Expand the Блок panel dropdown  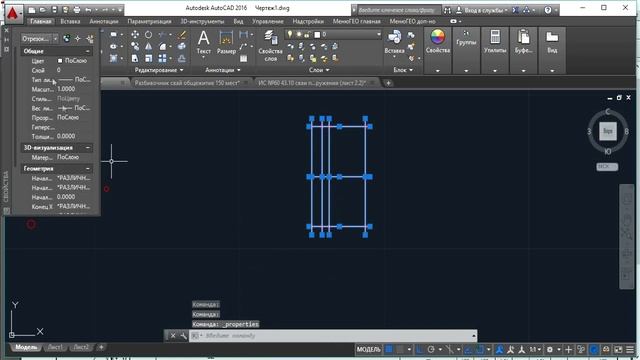click(403, 70)
